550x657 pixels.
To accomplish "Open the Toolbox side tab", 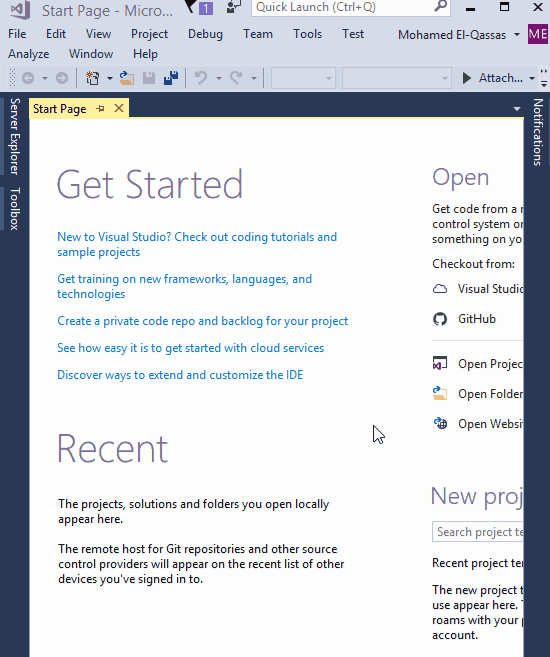I will [14, 209].
